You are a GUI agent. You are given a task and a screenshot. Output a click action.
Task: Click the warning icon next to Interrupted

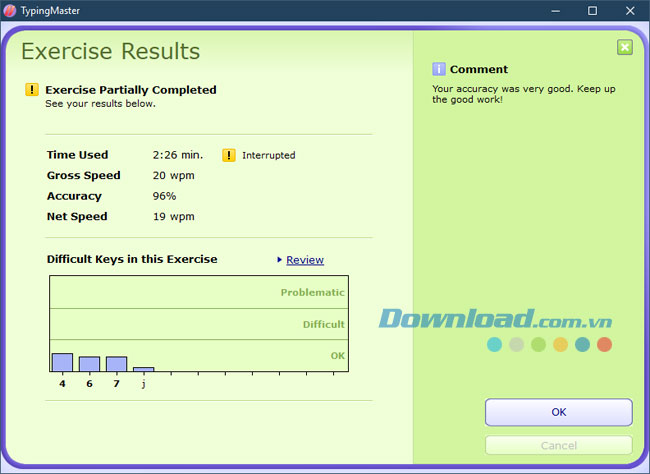[229, 155]
